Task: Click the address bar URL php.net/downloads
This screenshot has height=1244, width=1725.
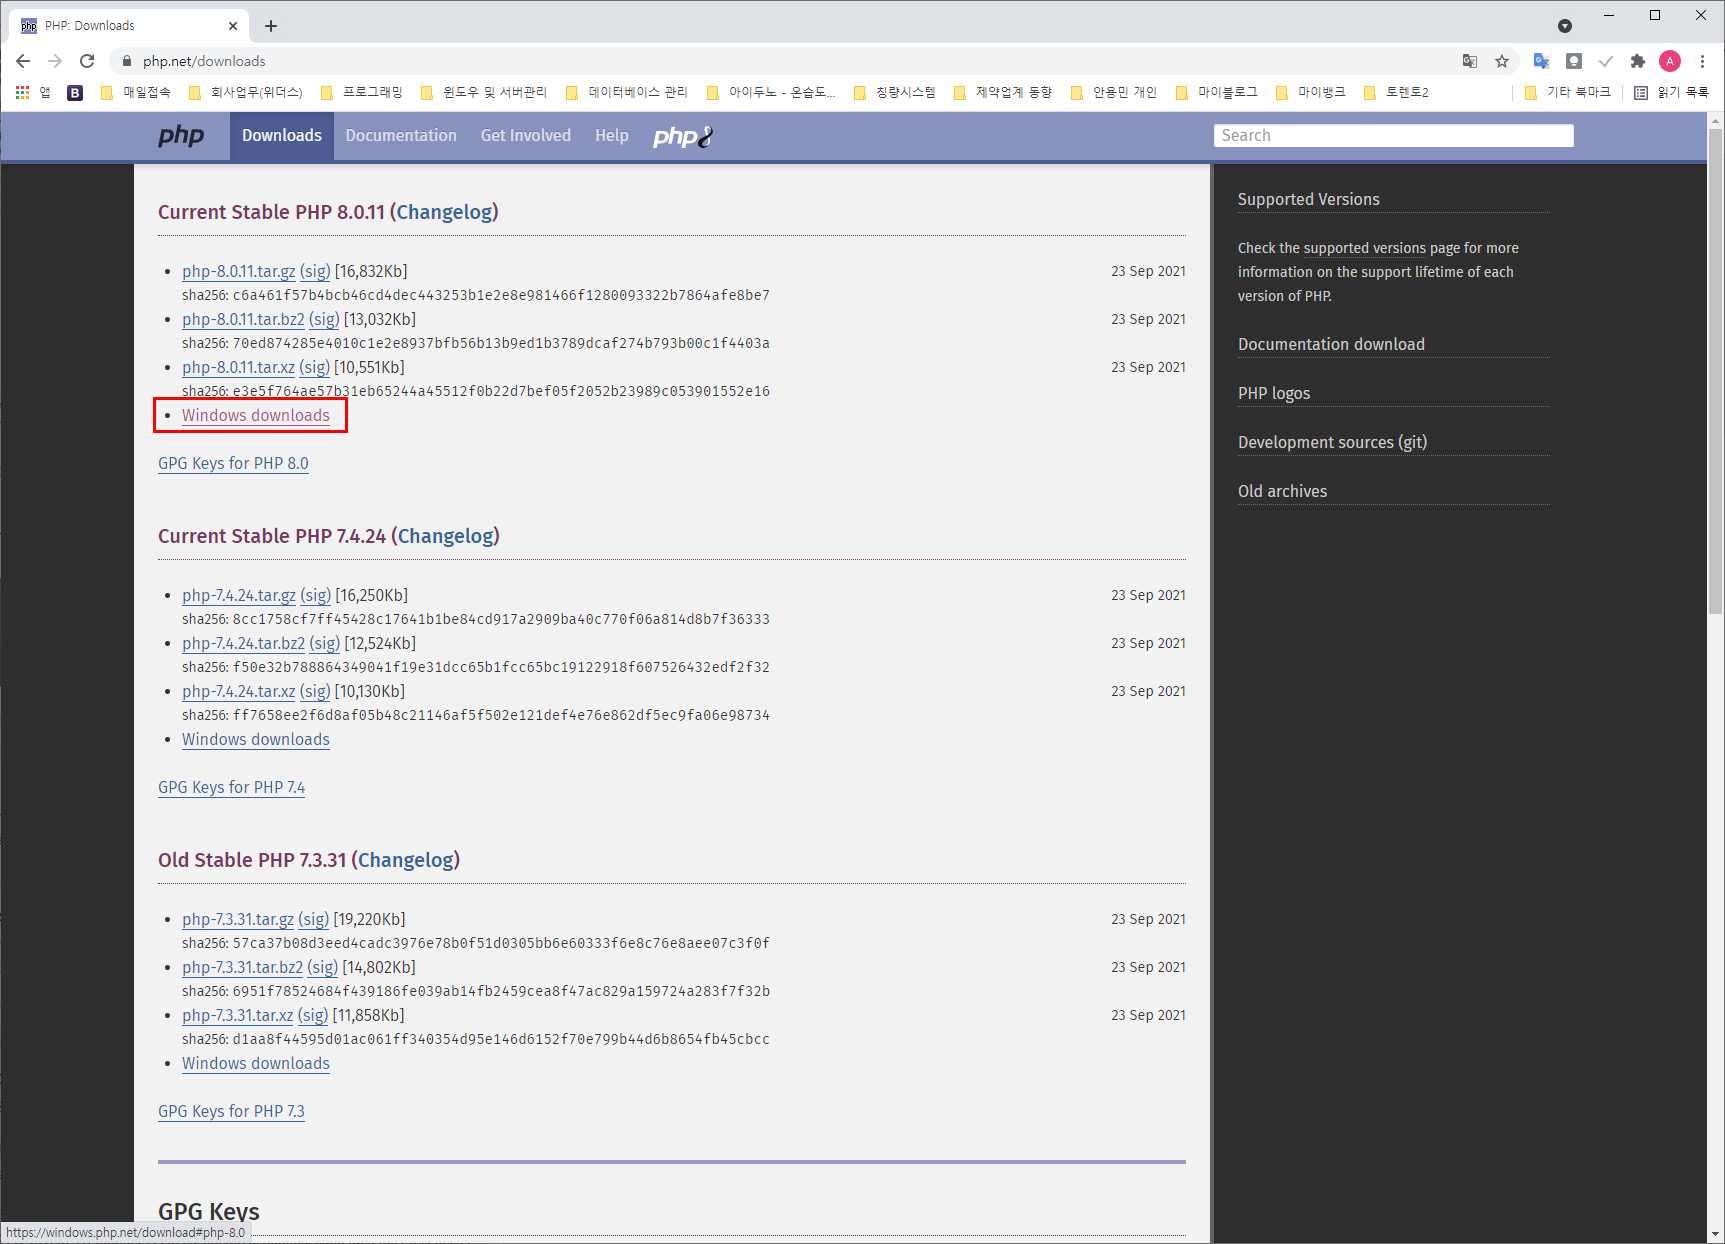Action: click(x=204, y=61)
